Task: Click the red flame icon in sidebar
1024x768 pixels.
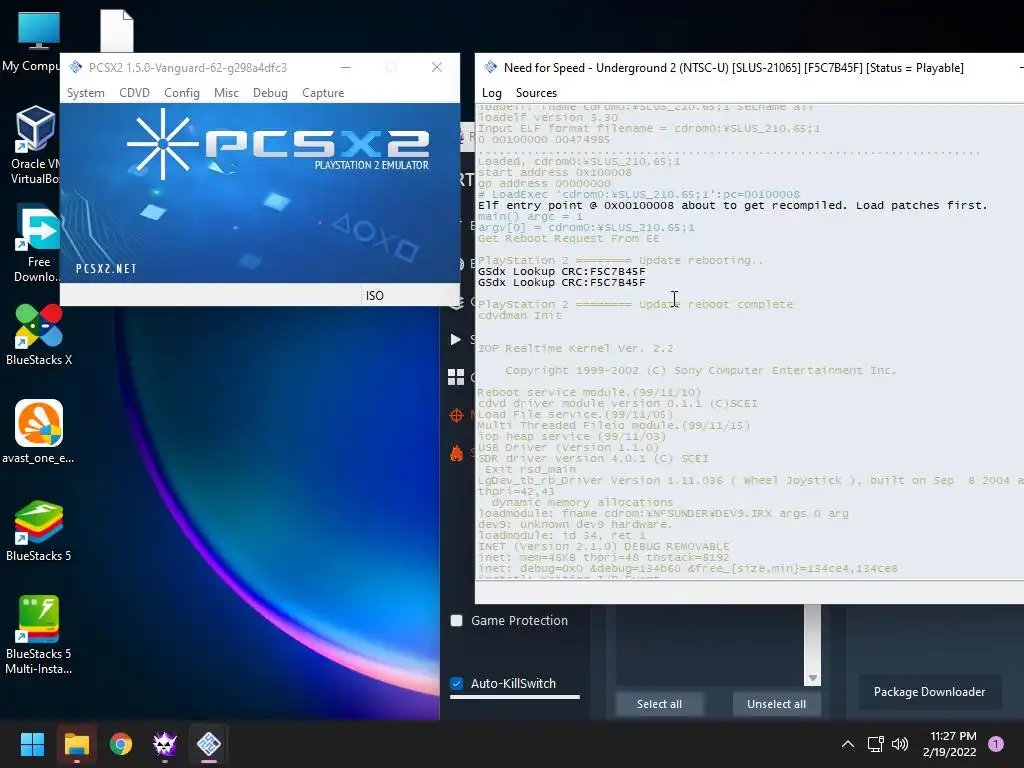Action: click(x=456, y=453)
